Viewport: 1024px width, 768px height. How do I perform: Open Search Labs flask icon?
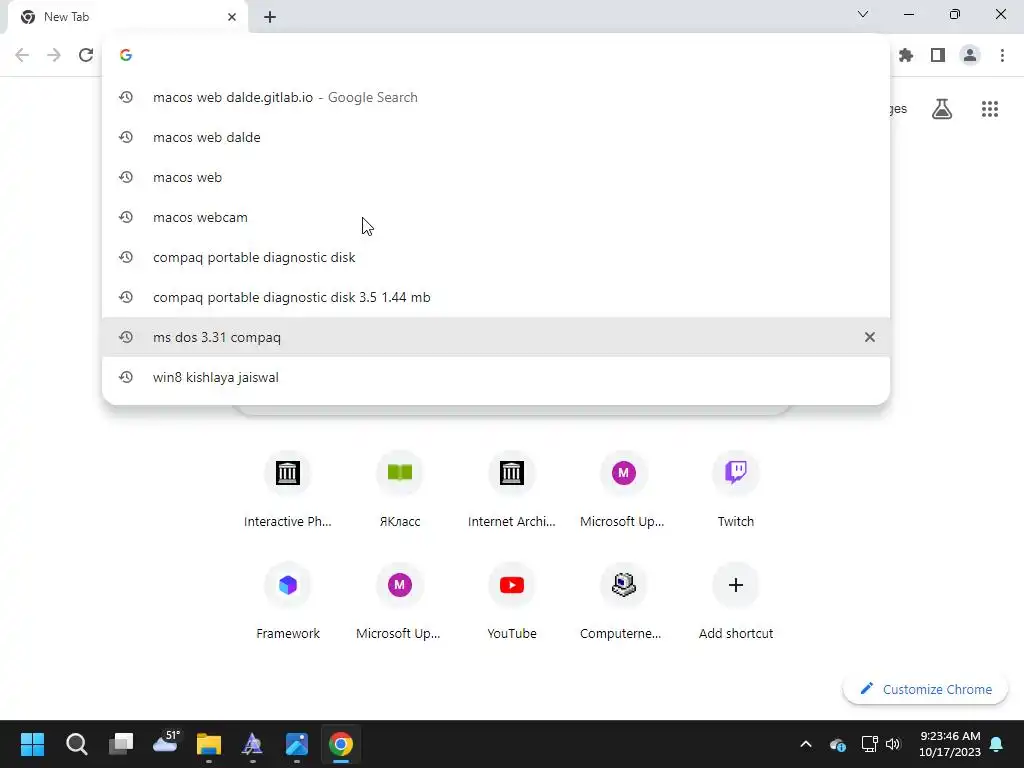pyautogui.click(x=942, y=109)
